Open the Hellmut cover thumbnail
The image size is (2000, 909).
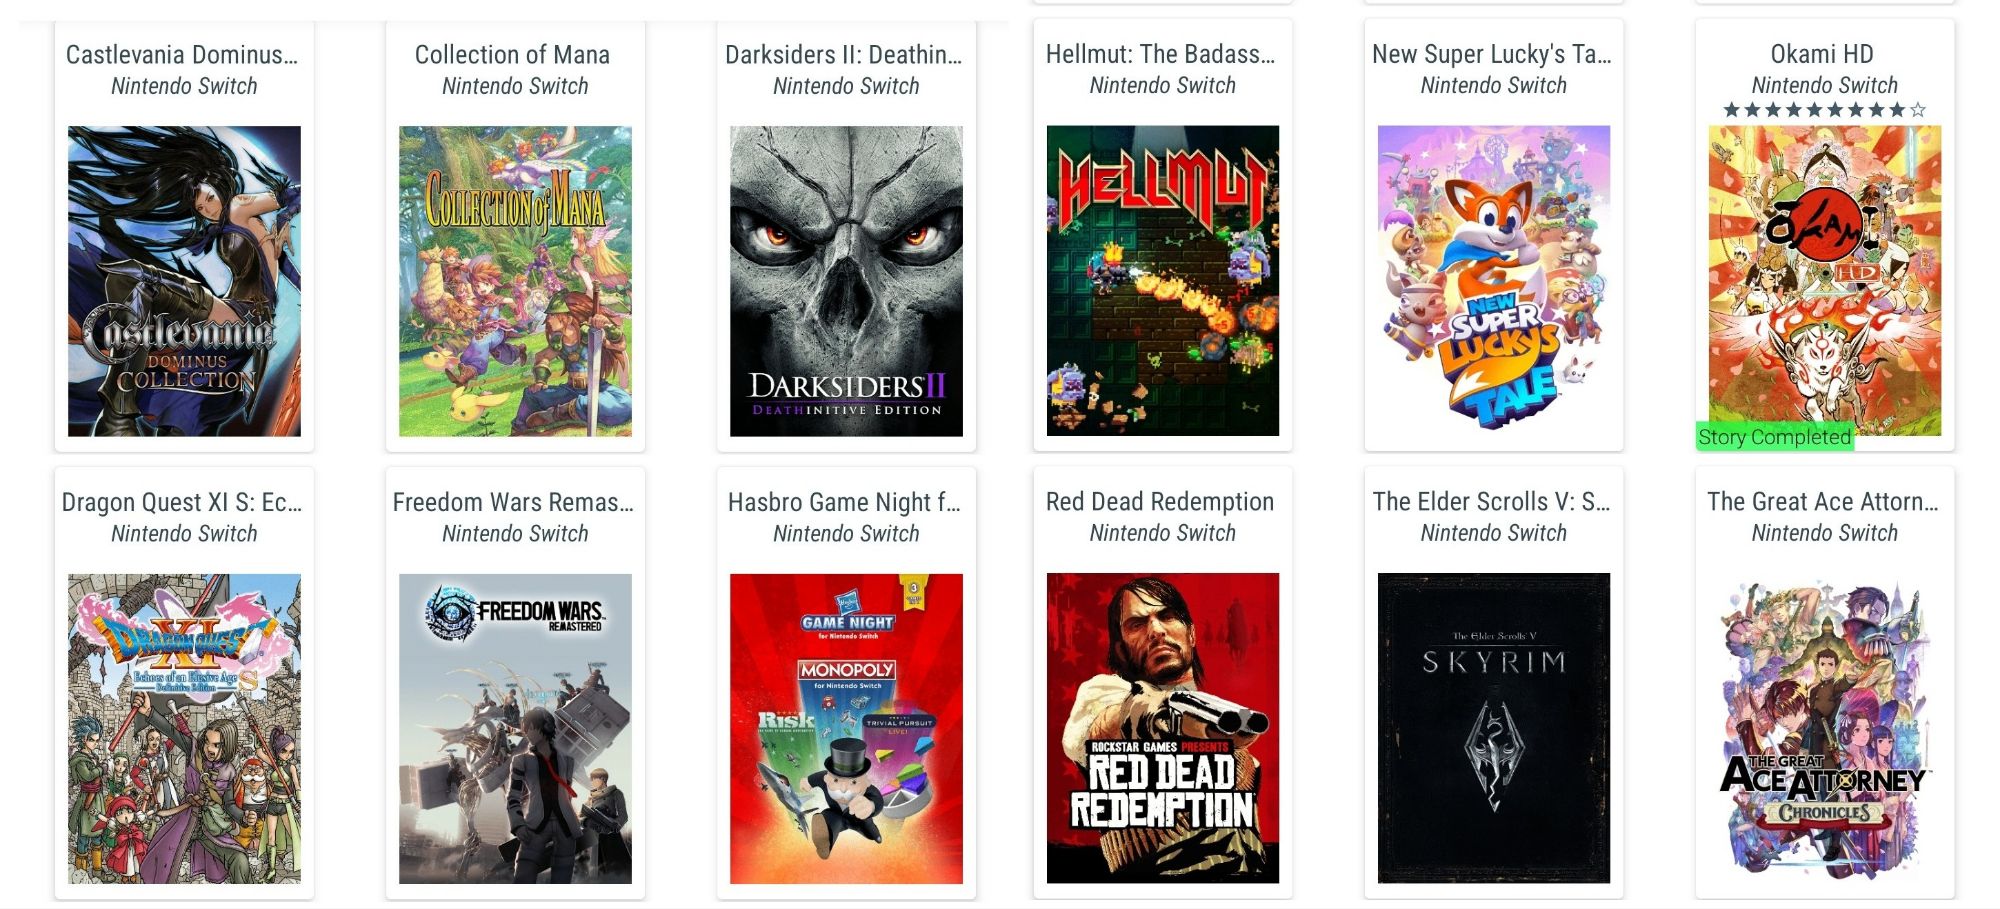[x=1163, y=280]
